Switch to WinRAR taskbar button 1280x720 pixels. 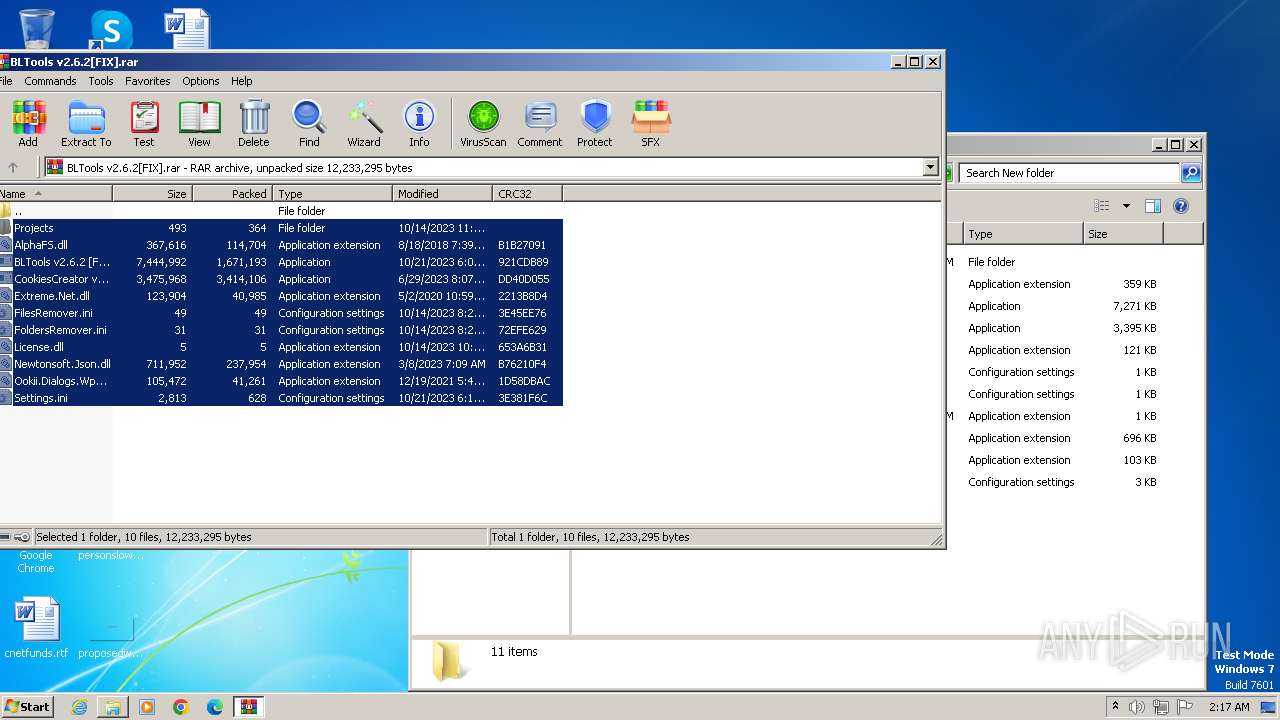click(x=249, y=707)
